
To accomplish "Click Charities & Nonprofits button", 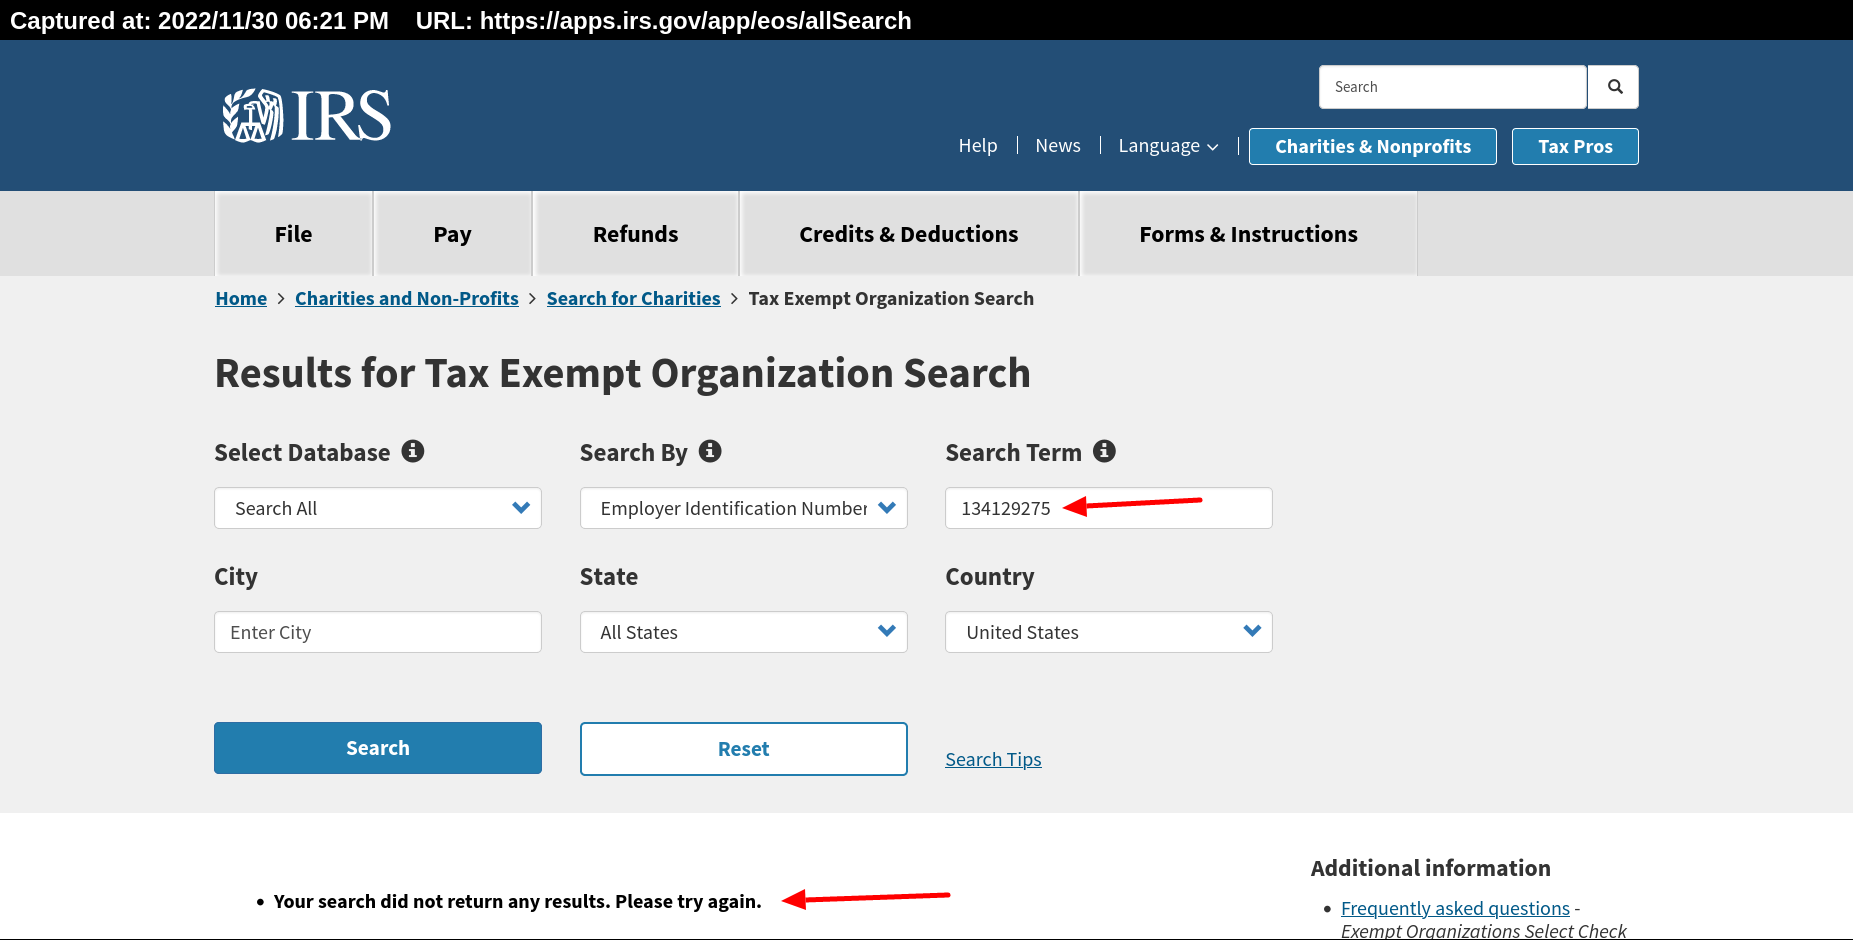I will [x=1373, y=147].
